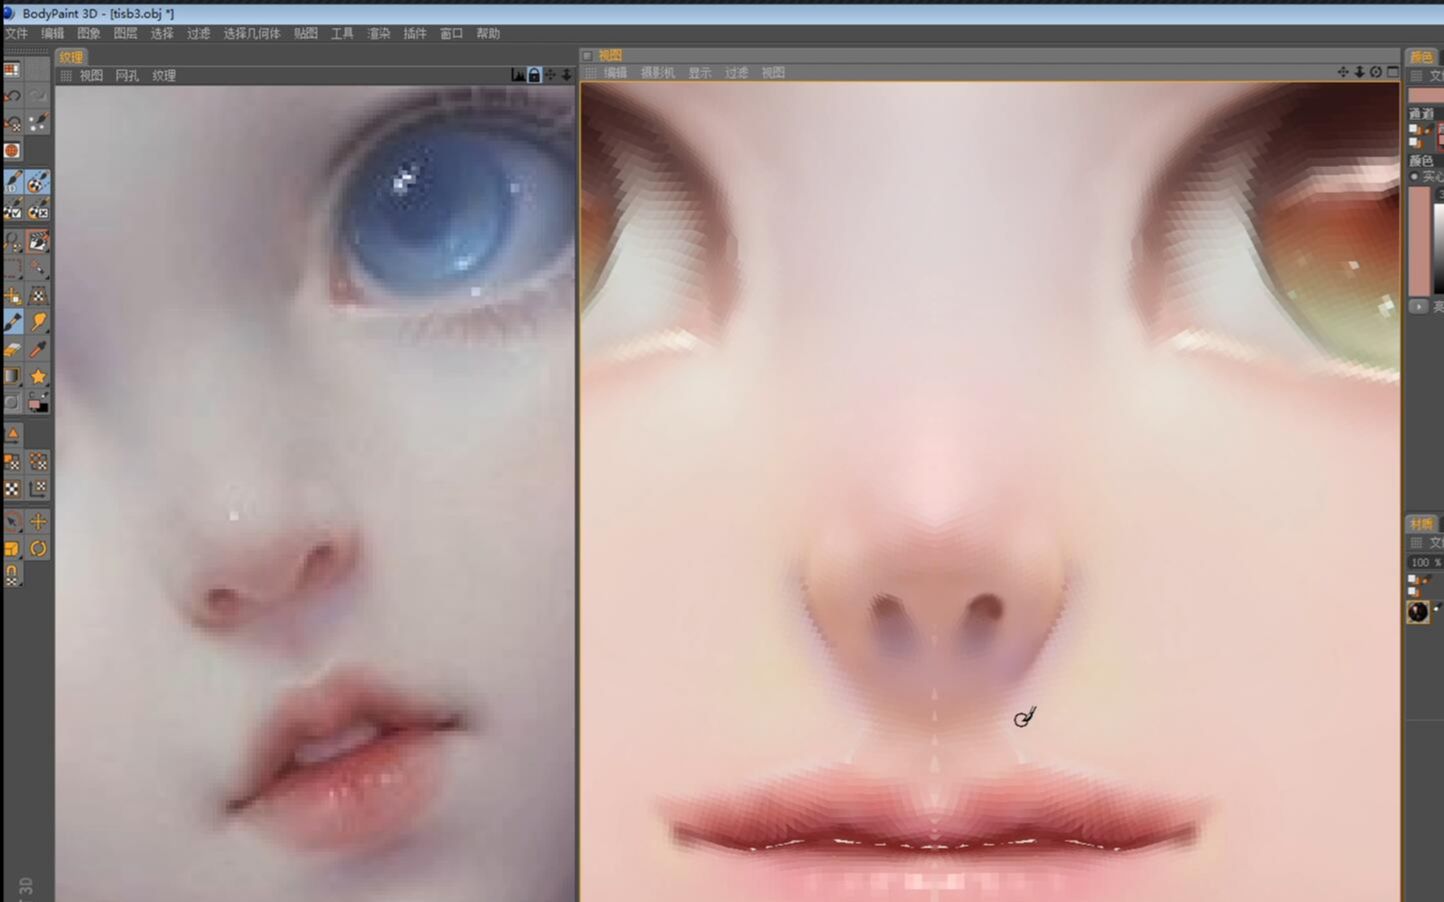Click the checkerboard texture mode icon

pos(12,489)
